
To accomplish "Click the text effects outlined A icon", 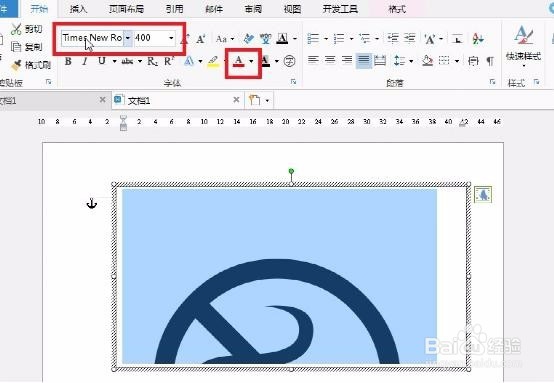I will (x=189, y=61).
